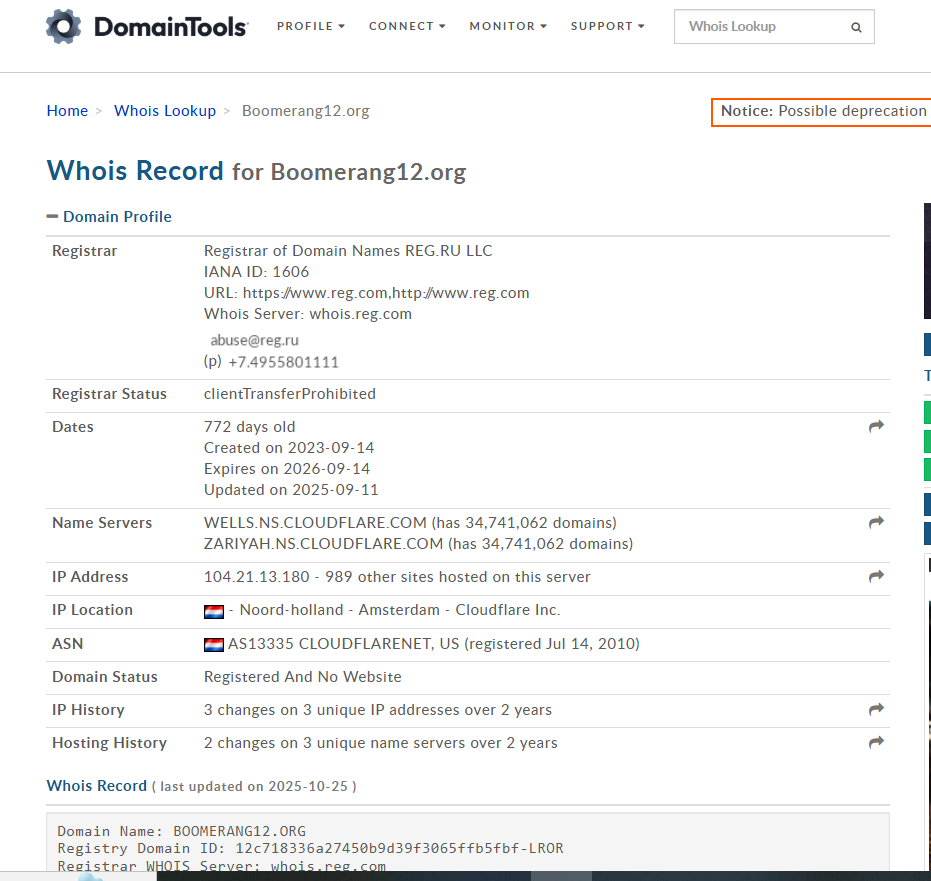Screen dimensions: 931x881
Task: Click the Registered And No Website text
Action: point(303,677)
